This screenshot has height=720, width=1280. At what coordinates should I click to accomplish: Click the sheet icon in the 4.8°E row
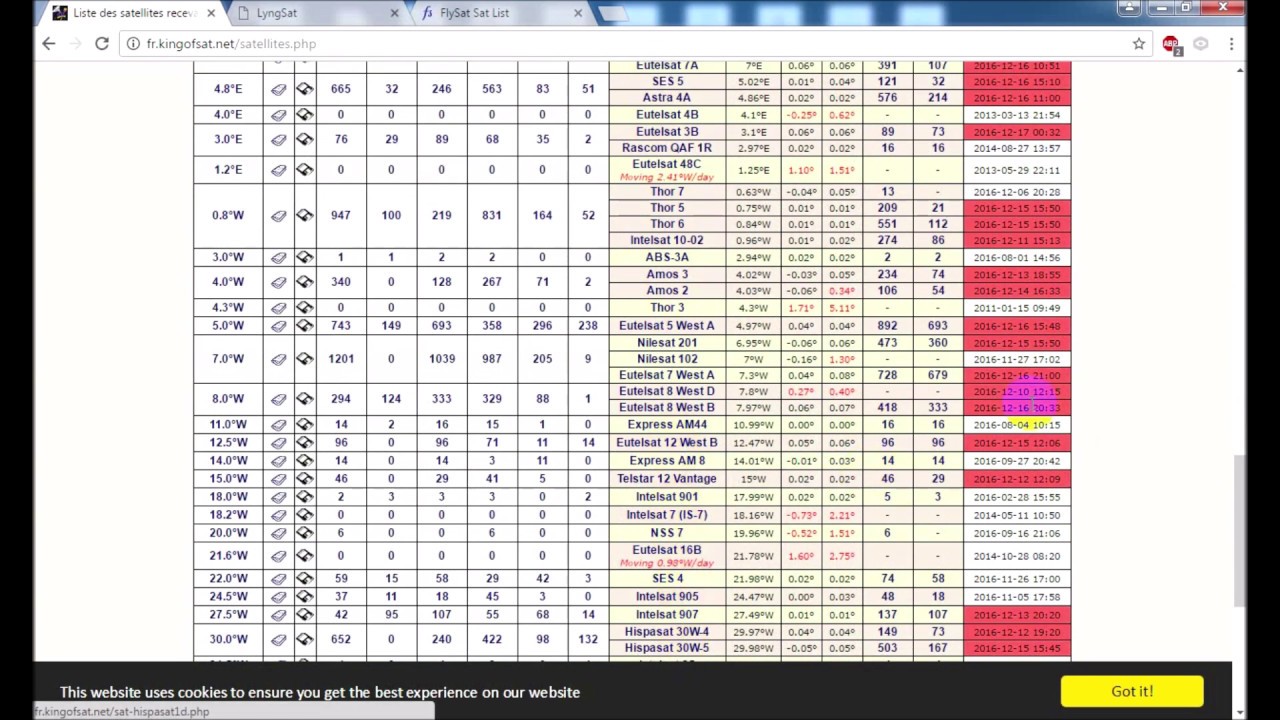[278, 89]
